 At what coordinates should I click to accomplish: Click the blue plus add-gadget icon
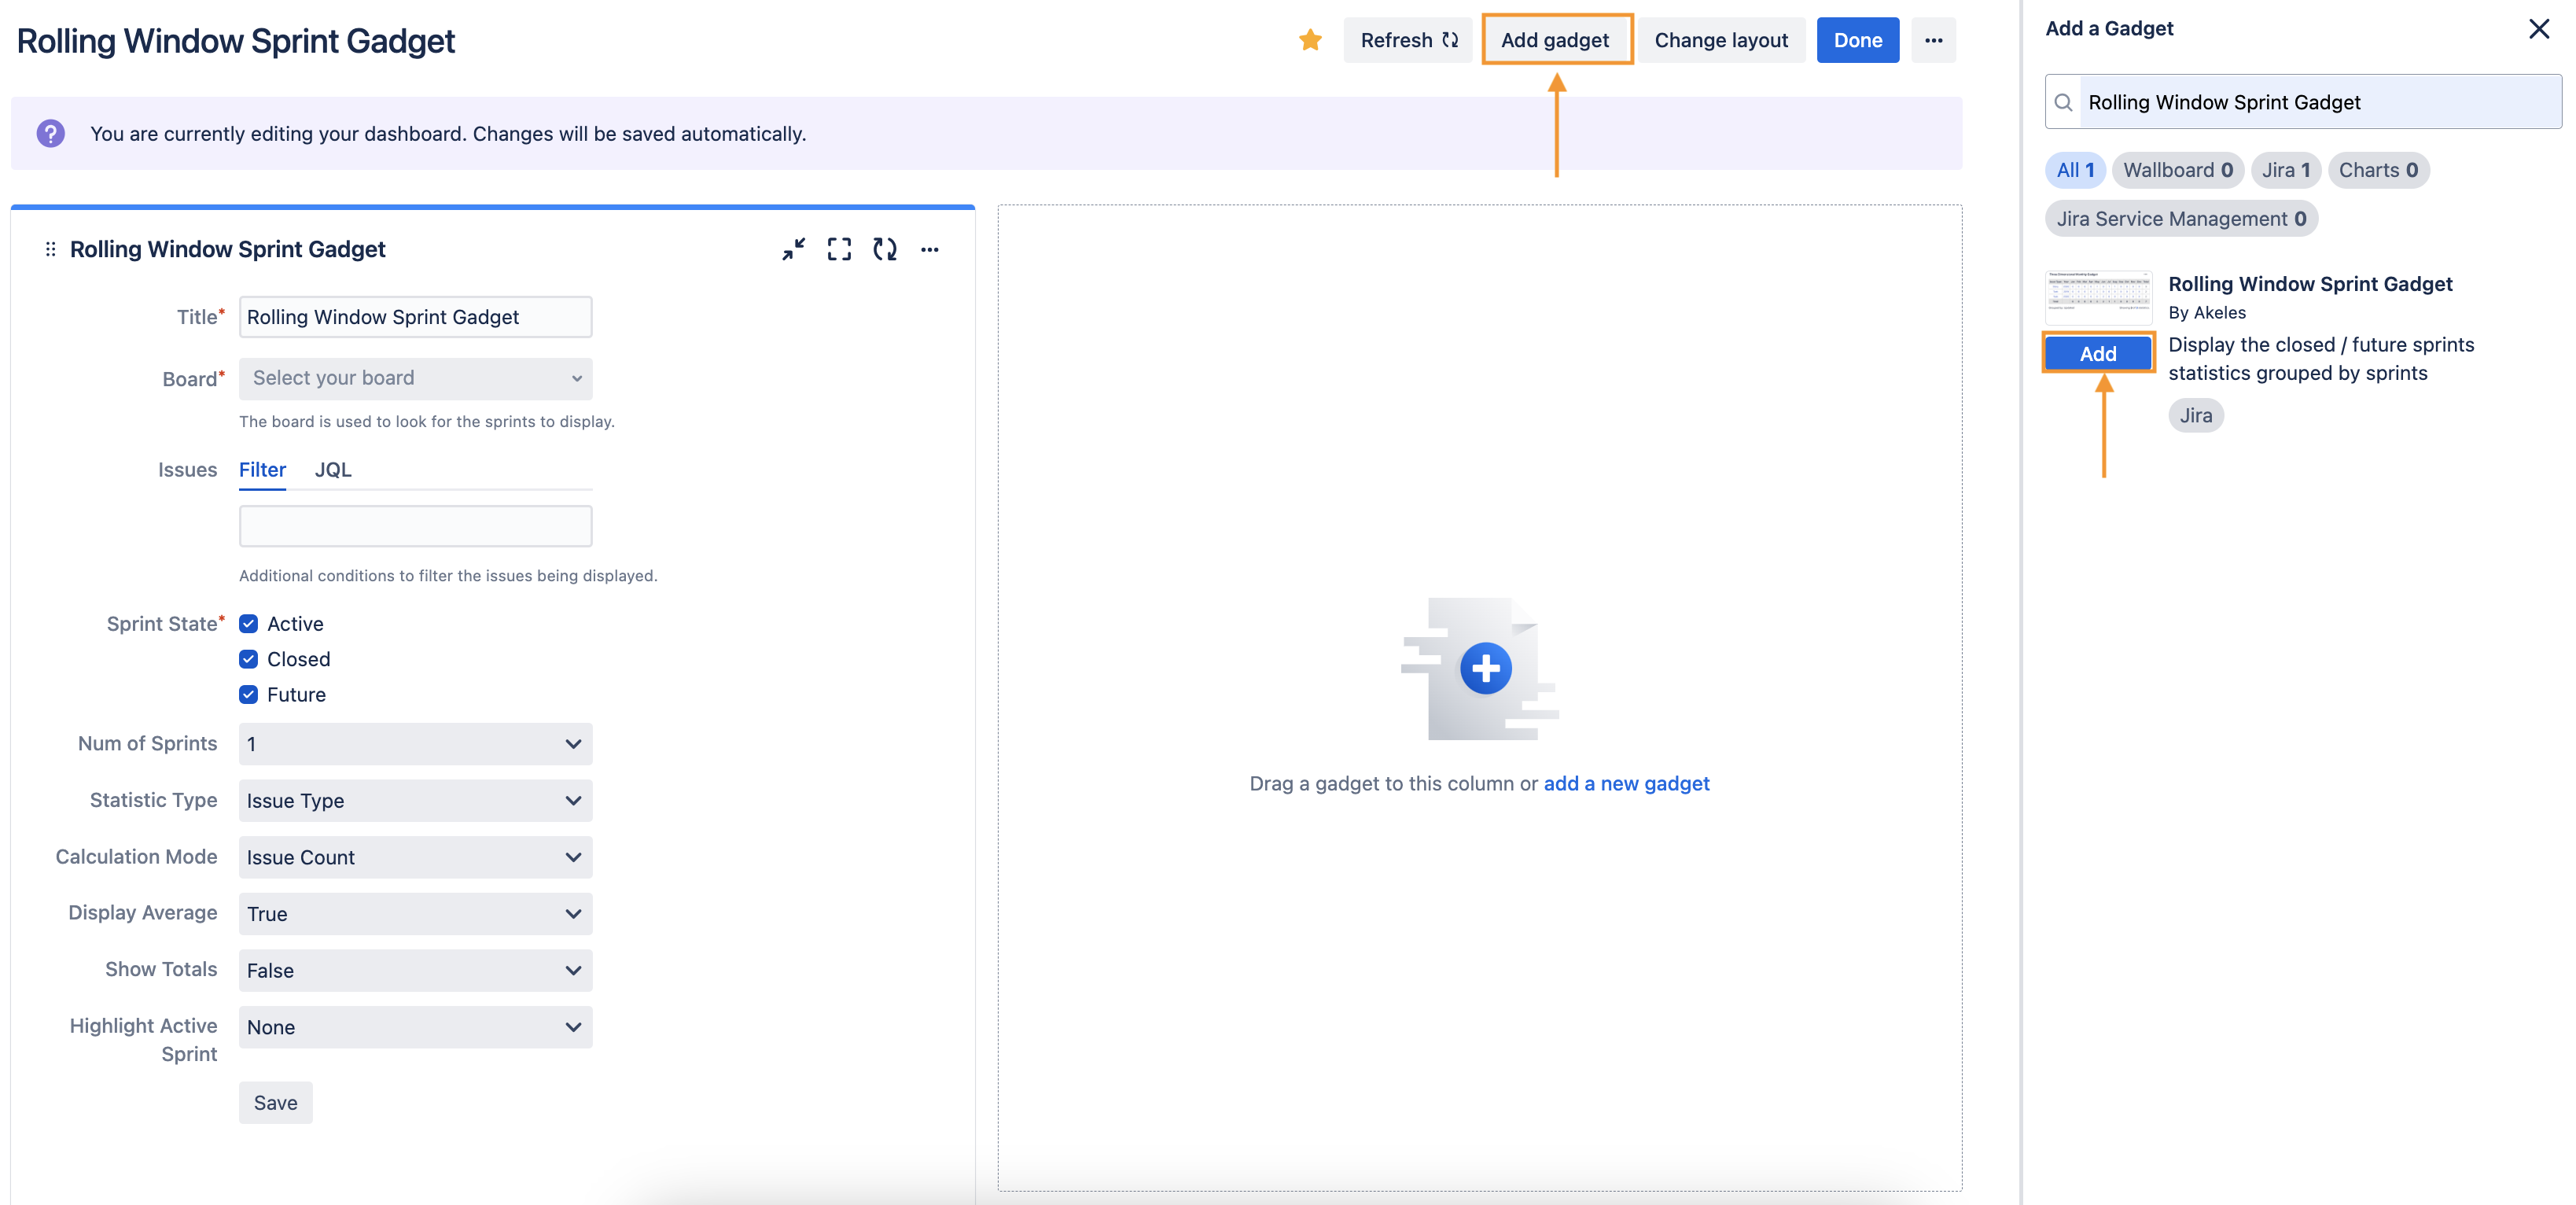[x=1485, y=668]
